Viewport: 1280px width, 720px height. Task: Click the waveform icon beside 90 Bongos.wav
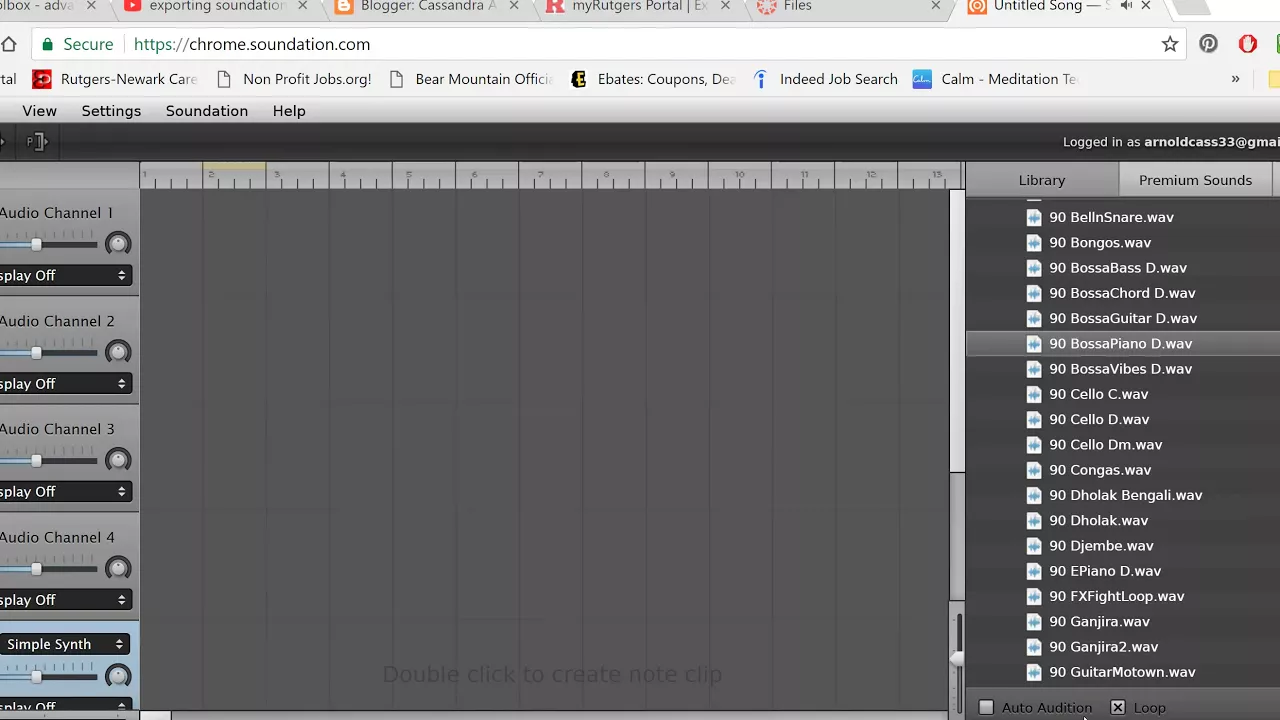click(1034, 242)
